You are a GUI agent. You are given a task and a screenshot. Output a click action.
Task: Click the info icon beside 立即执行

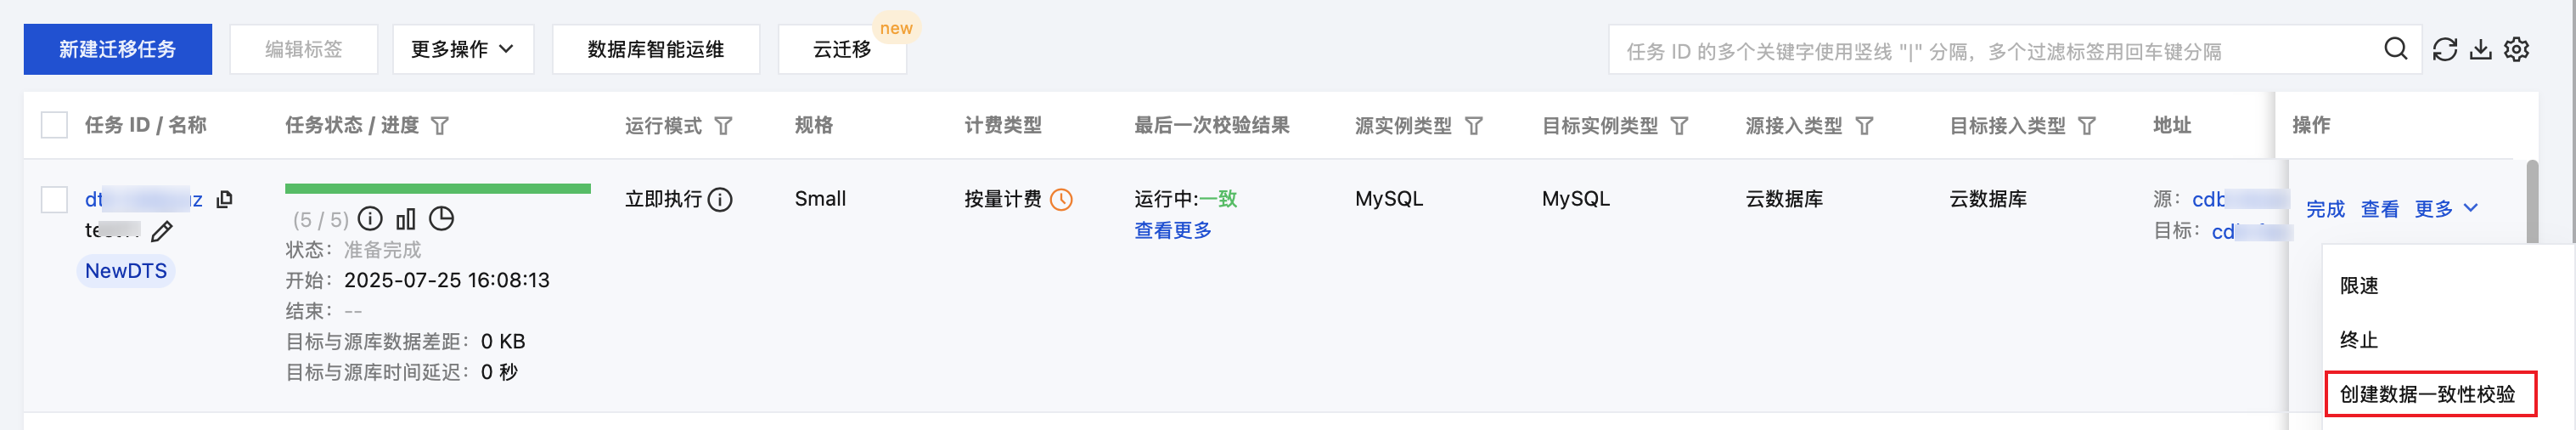pos(720,200)
